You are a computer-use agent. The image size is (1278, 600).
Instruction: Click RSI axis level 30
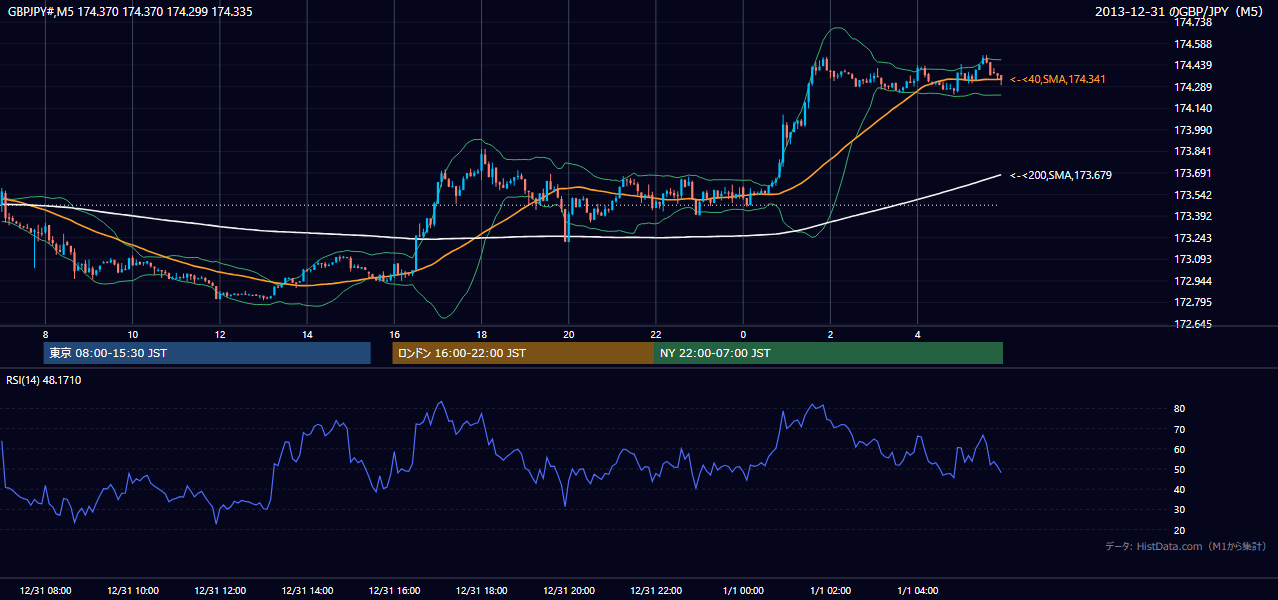pyautogui.click(x=1180, y=510)
